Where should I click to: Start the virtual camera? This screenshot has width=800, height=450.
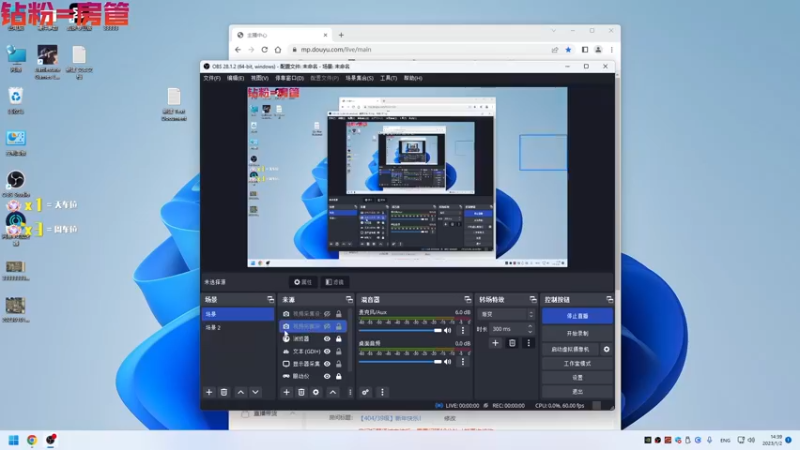pyautogui.click(x=570, y=349)
